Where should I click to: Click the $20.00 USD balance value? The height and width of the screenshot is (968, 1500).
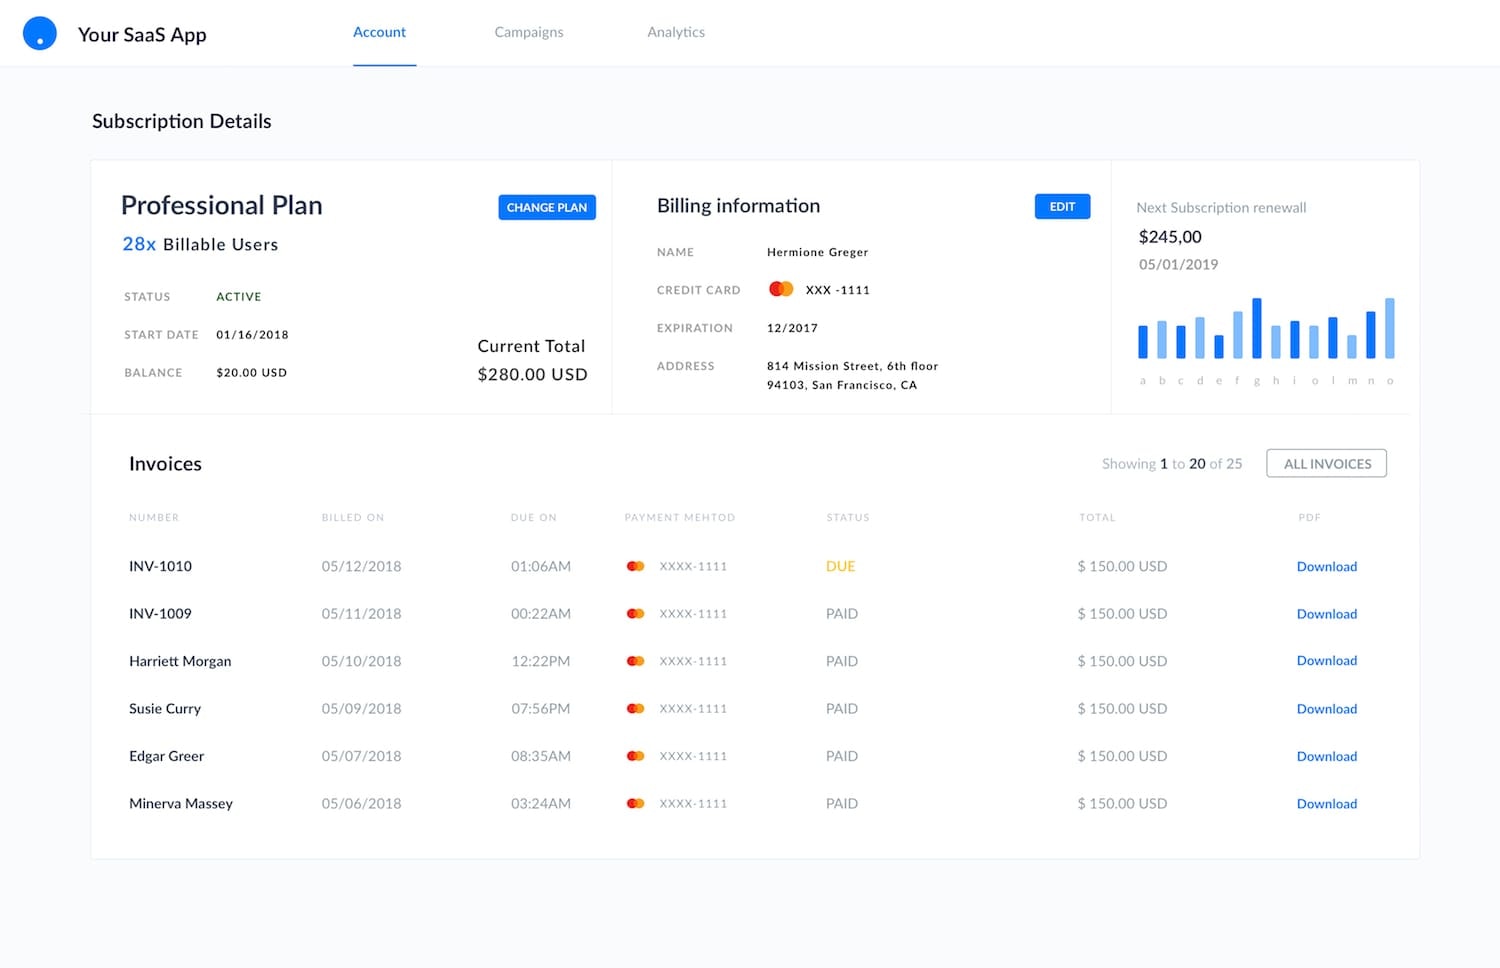(x=251, y=372)
